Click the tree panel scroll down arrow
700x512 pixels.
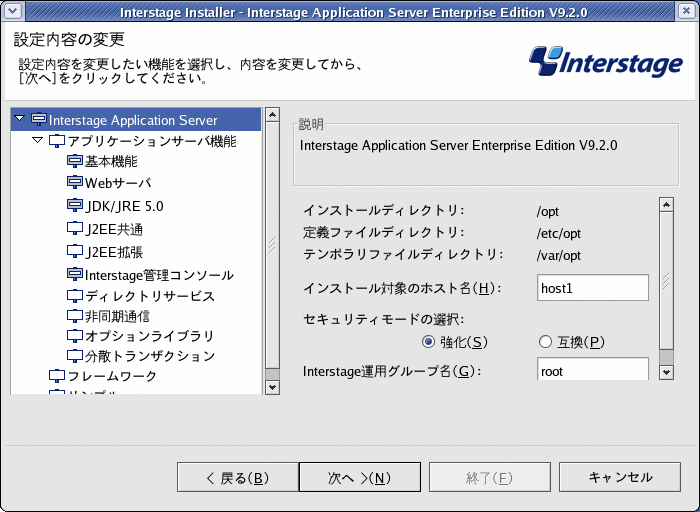click(272, 387)
